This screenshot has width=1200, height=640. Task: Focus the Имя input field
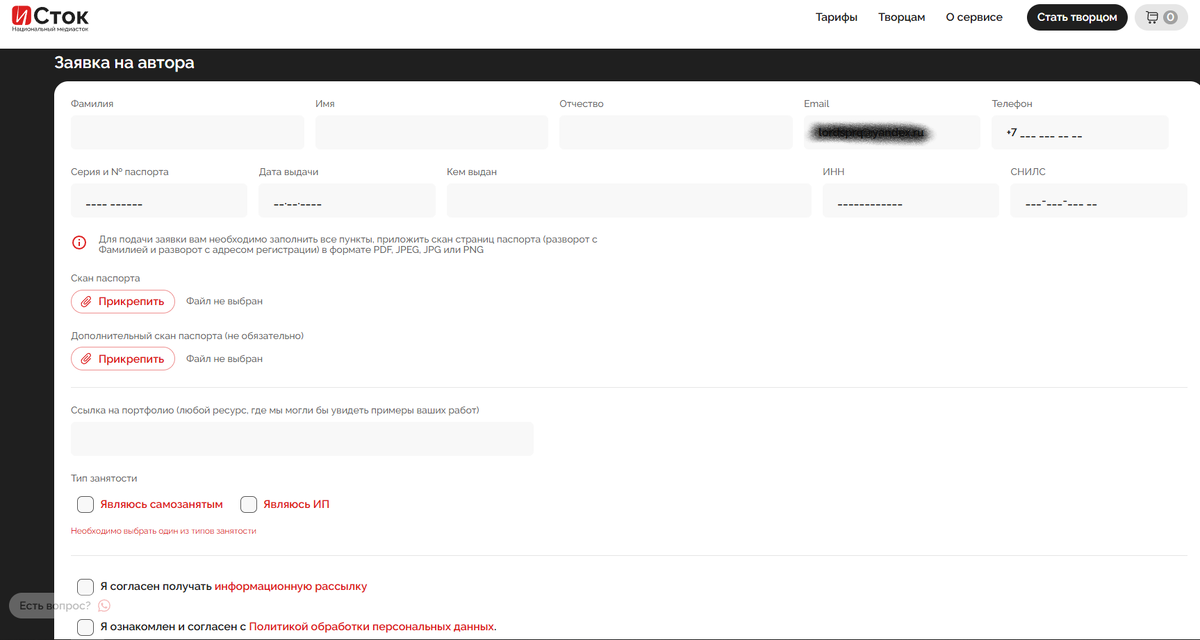(431, 132)
